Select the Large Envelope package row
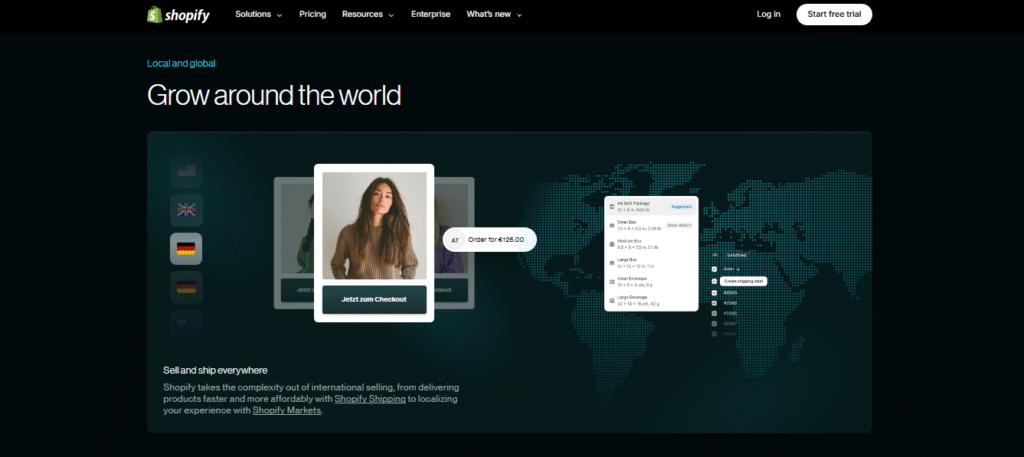 pyautogui.click(x=651, y=300)
